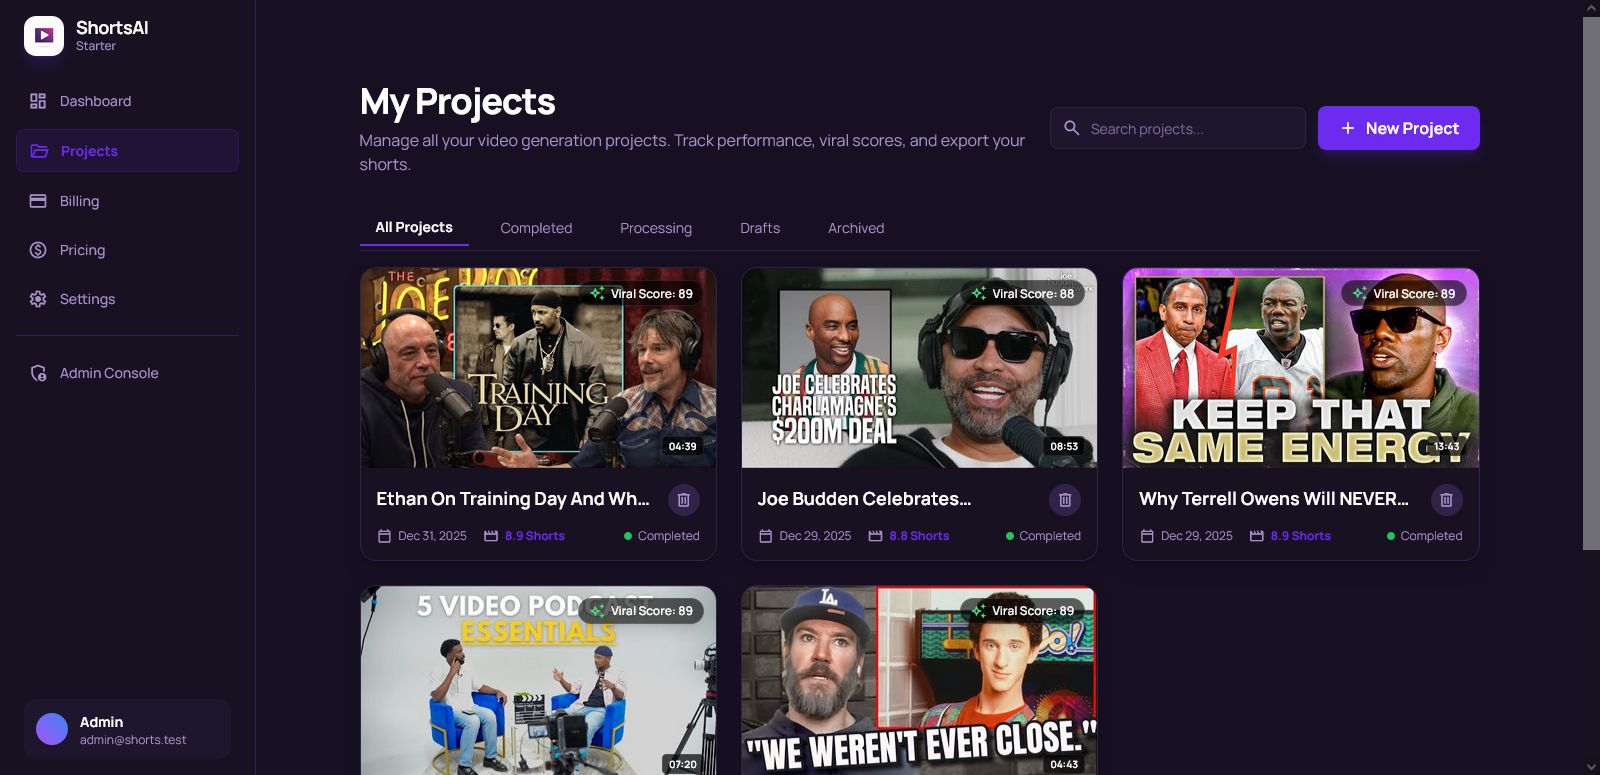Click the ShortsAI logo icon
The height and width of the screenshot is (775, 1600).
[44, 36]
